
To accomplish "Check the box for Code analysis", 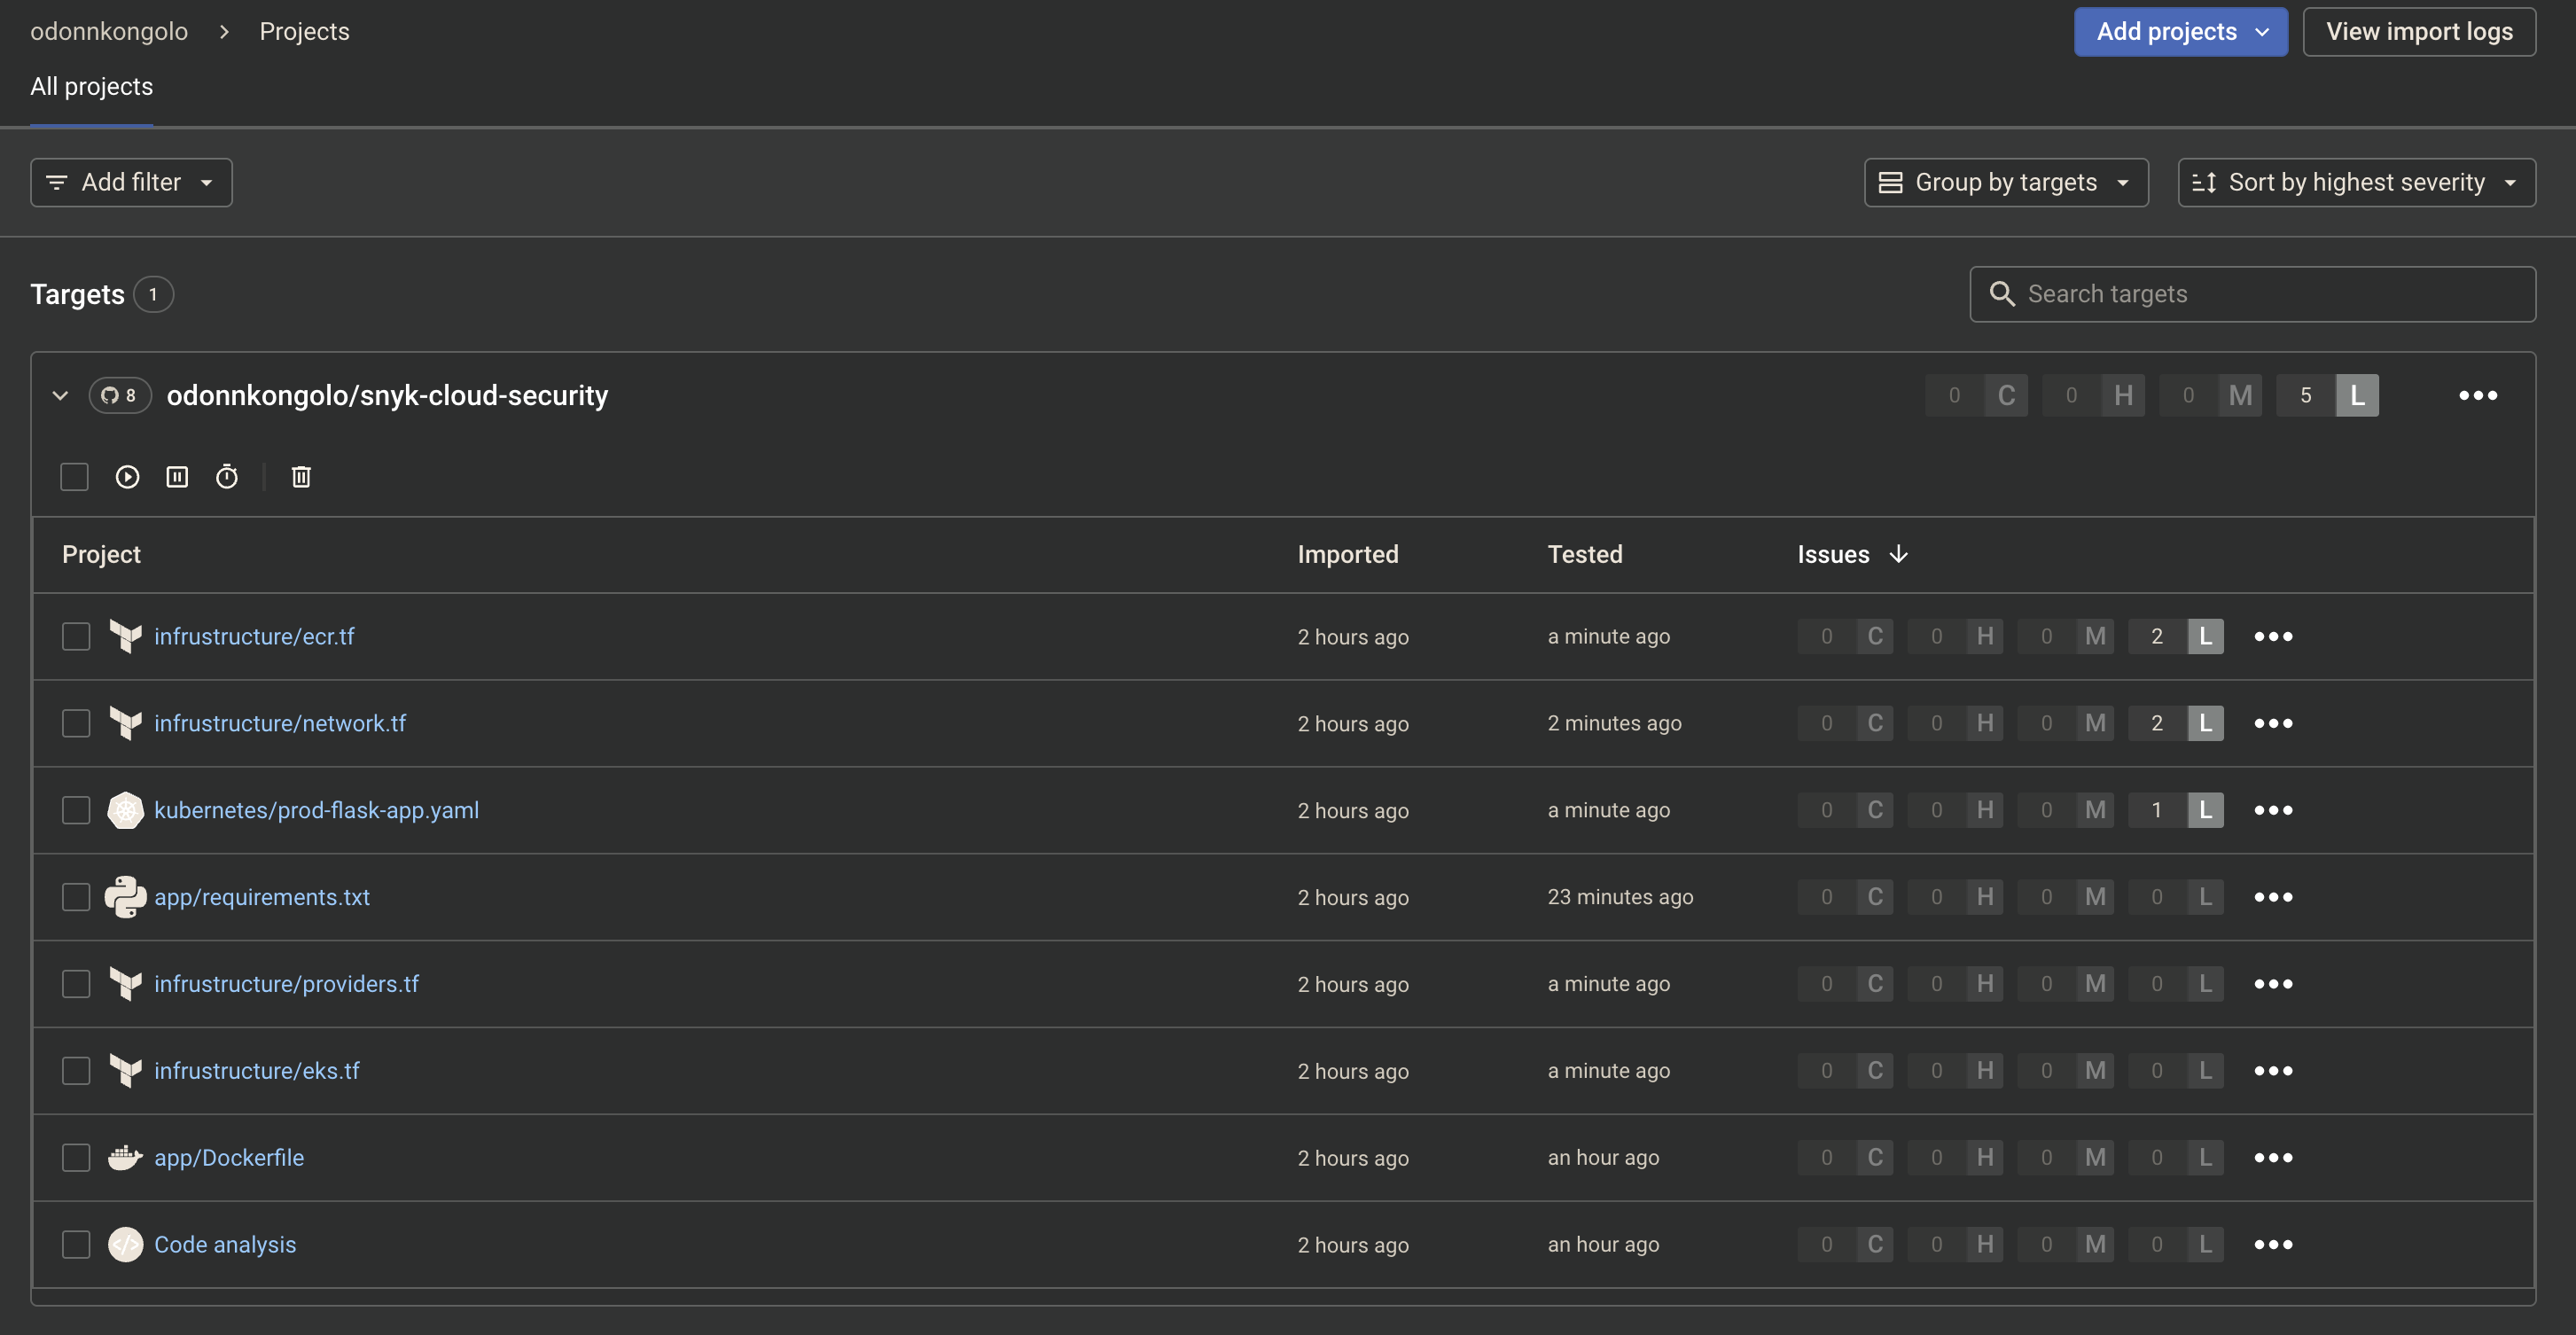I will coord(76,1245).
